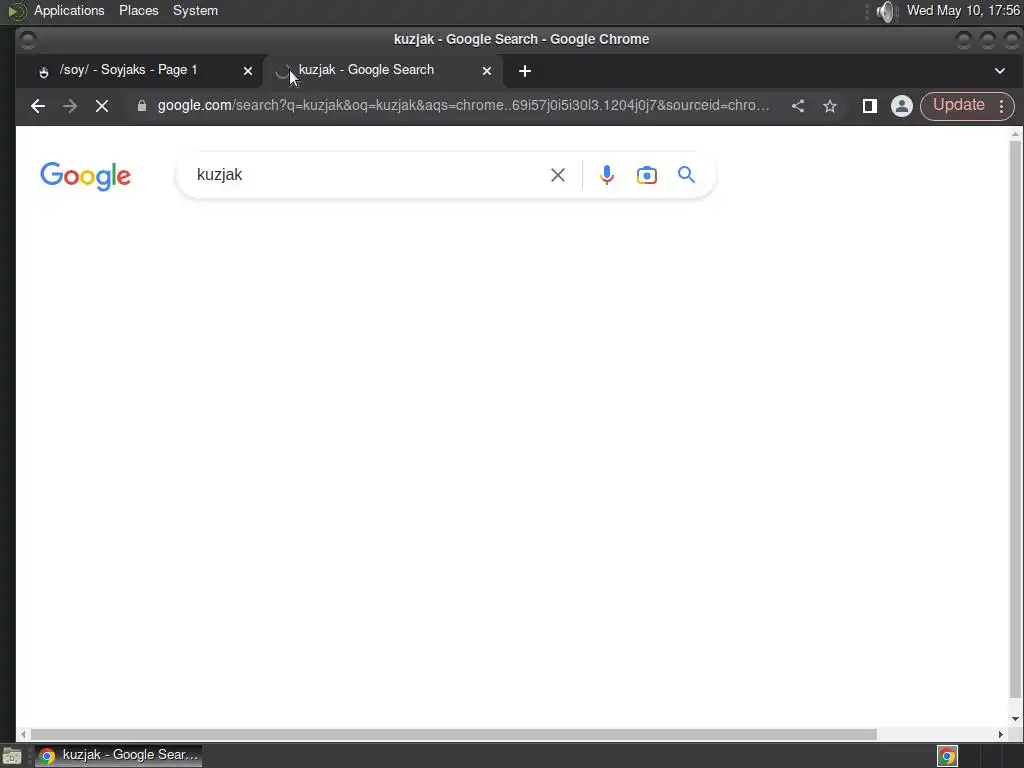Go back to the previous page
This screenshot has height=768, width=1024.
[x=38, y=106]
